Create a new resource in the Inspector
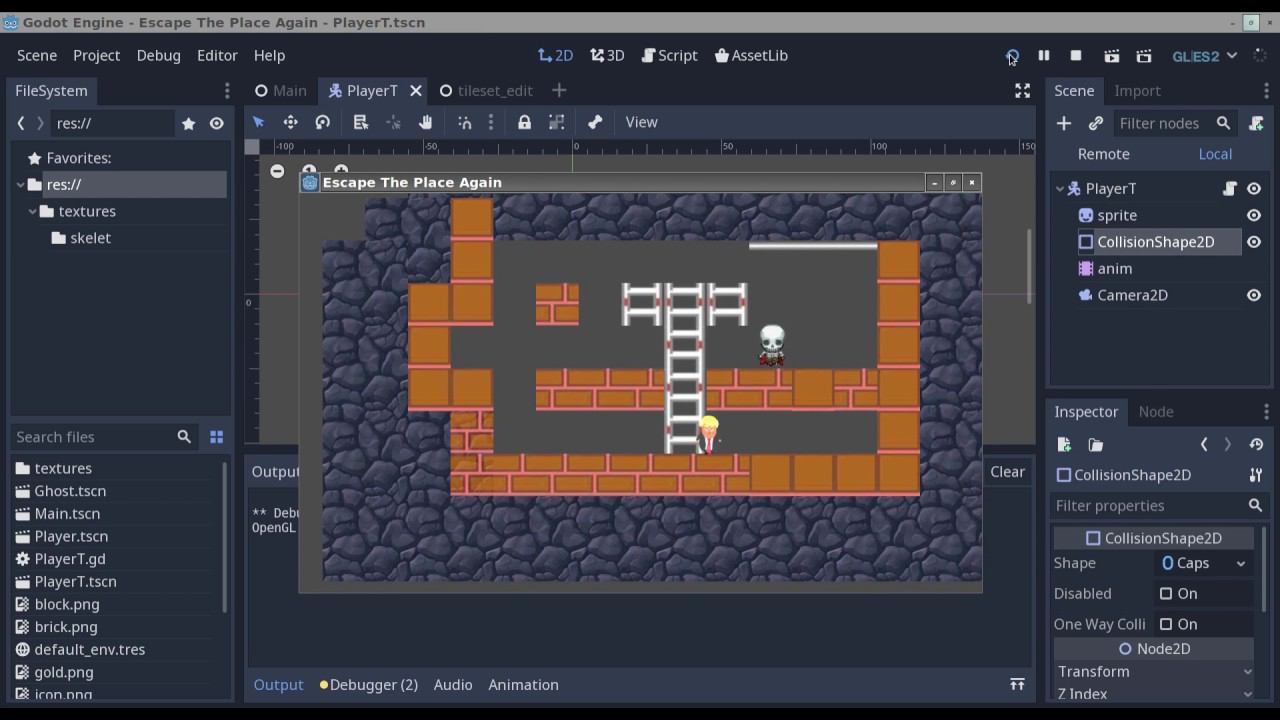The image size is (1280, 720). [x=1064, y=445]
